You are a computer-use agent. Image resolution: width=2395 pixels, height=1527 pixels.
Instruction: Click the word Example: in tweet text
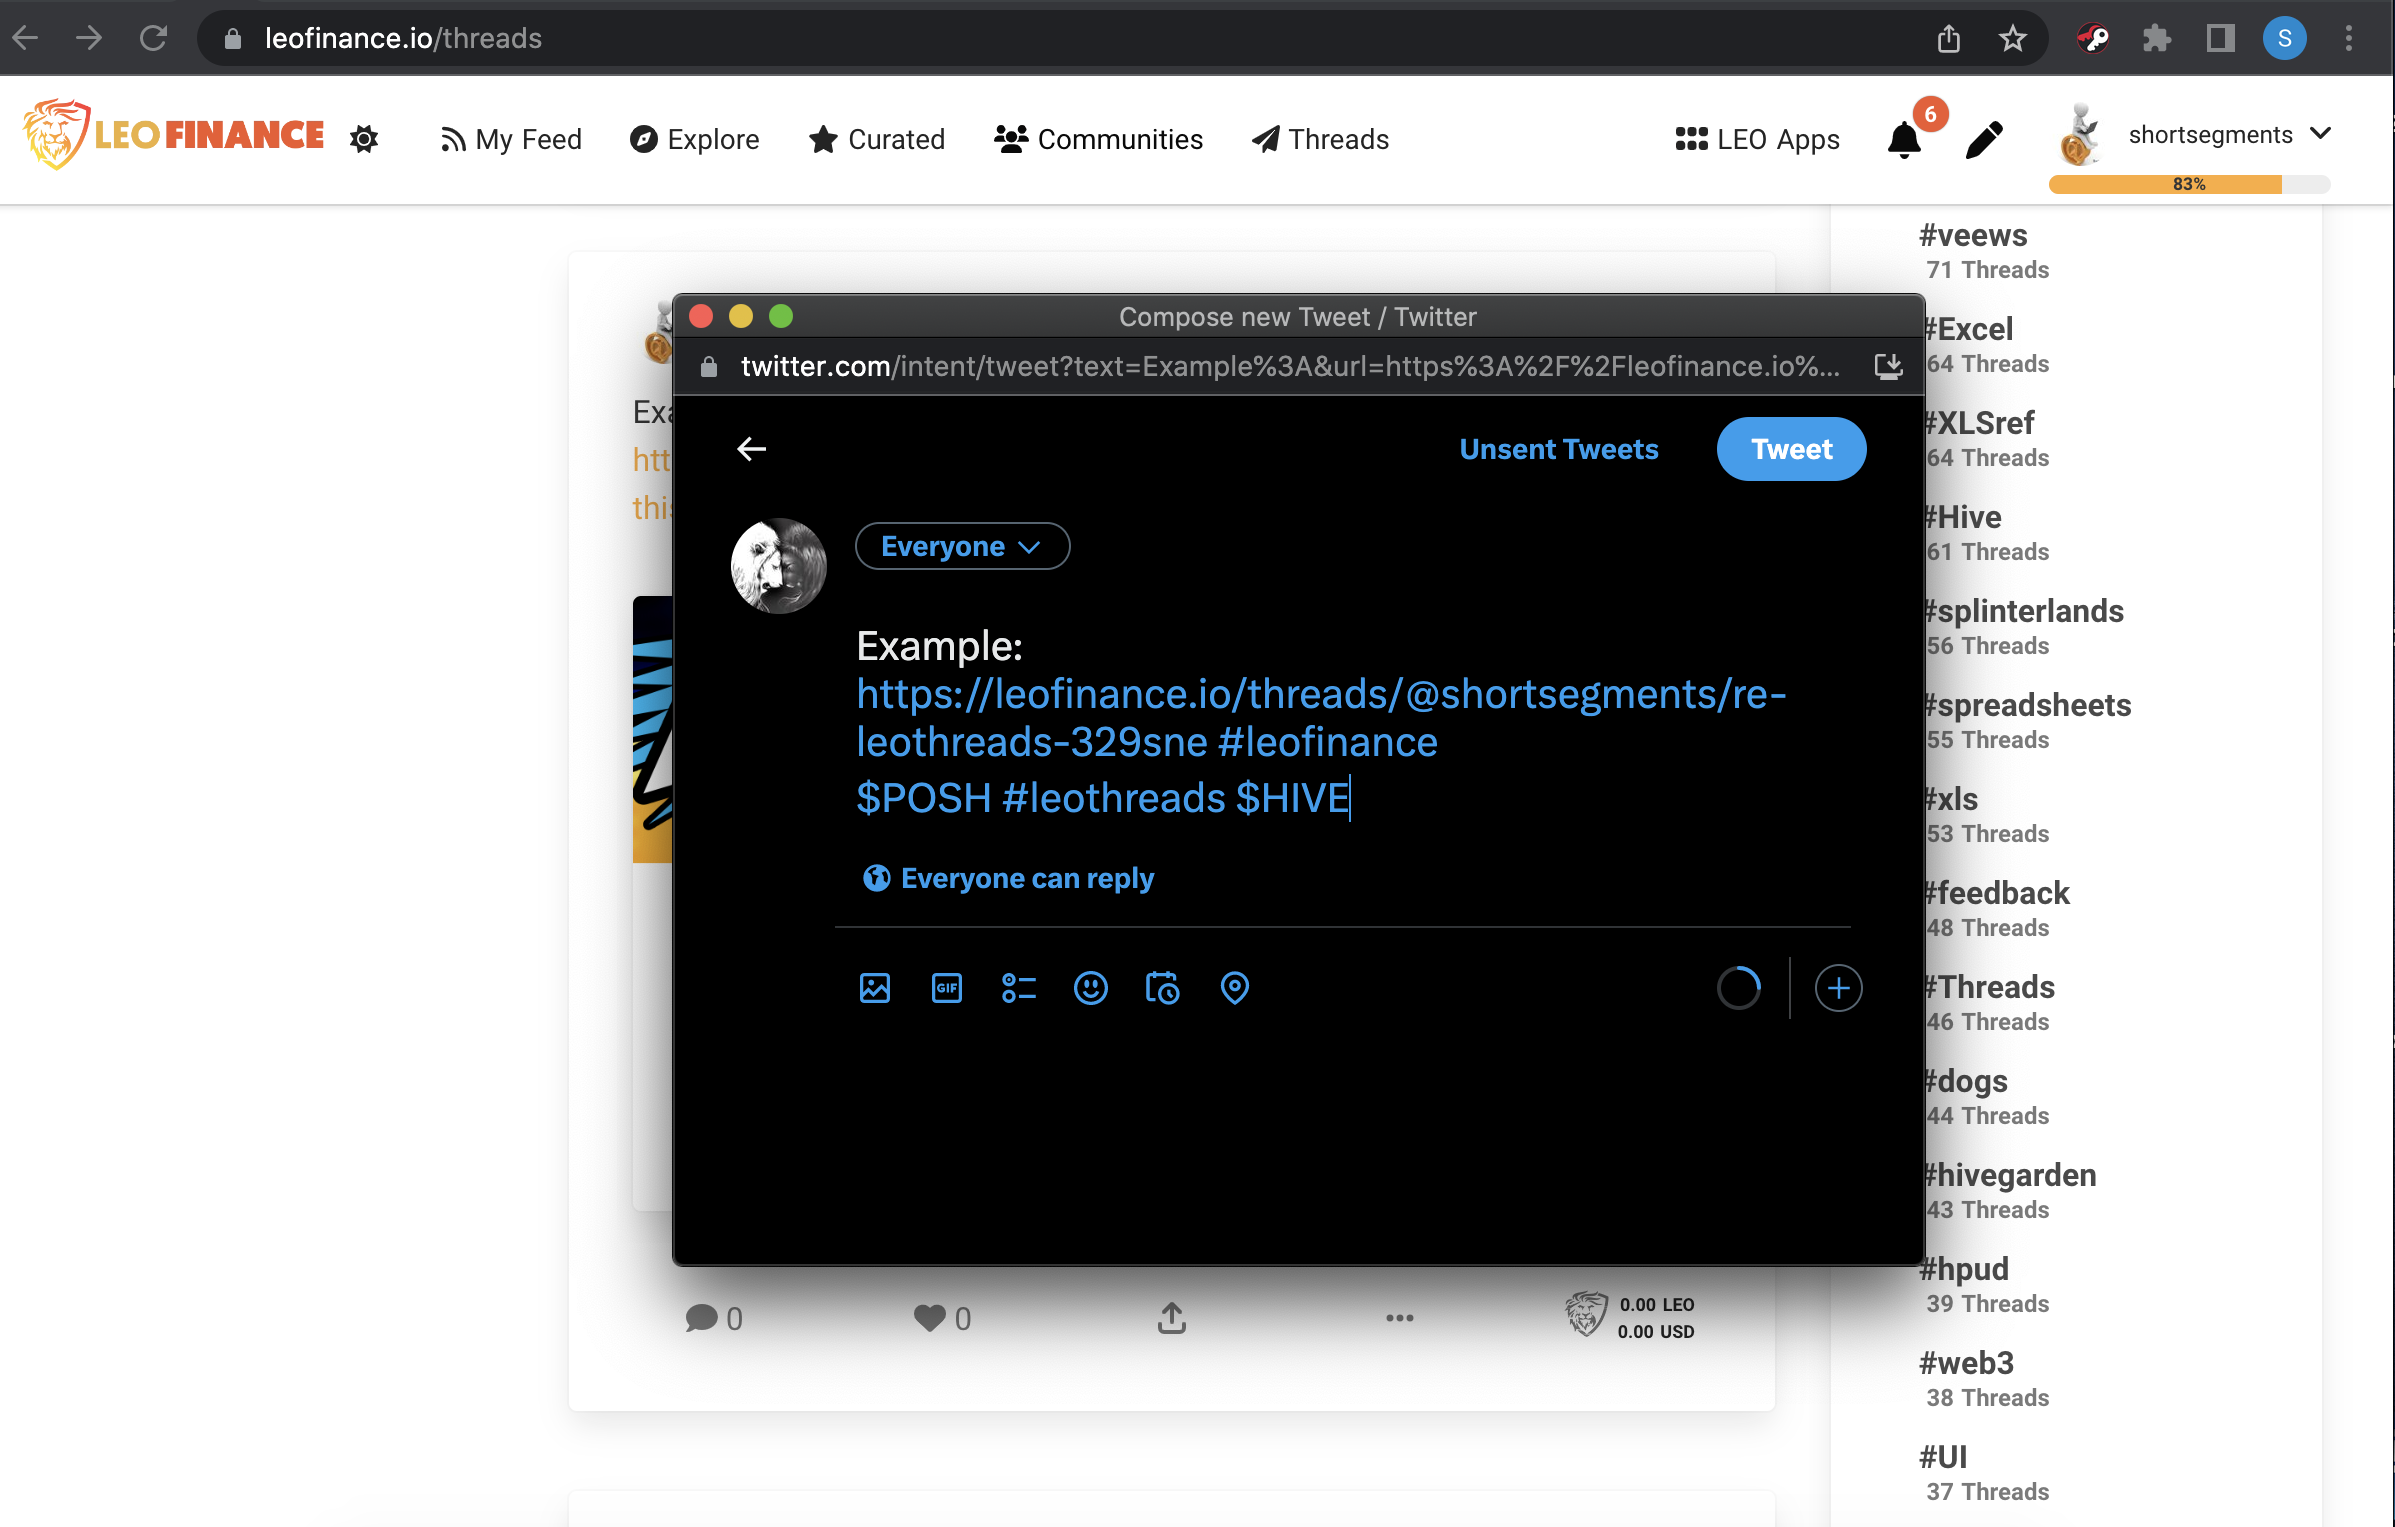point(939,646)
